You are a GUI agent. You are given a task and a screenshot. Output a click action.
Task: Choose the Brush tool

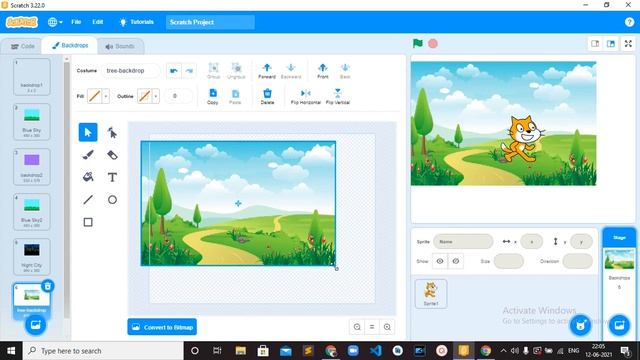[88, 155]
